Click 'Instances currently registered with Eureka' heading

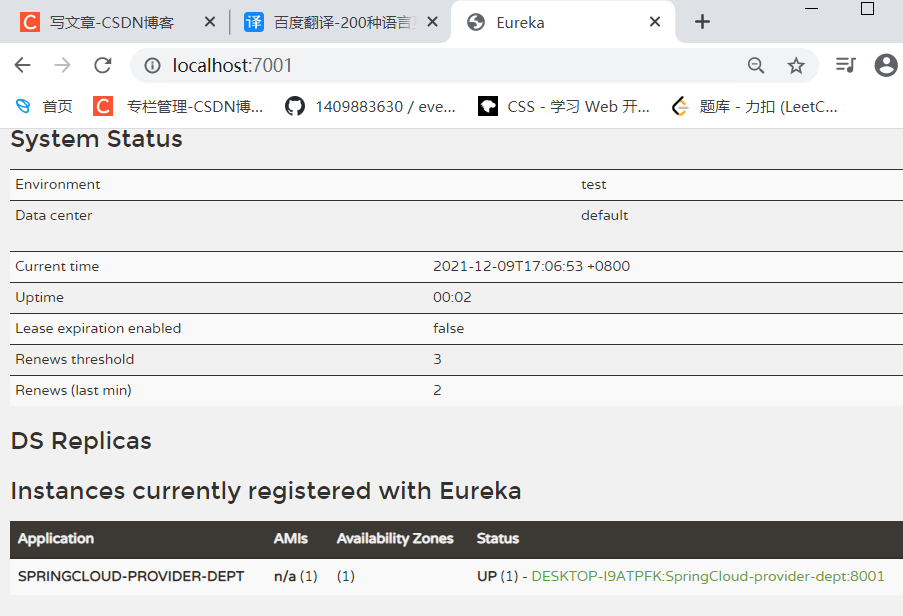(x=266, y=491)
